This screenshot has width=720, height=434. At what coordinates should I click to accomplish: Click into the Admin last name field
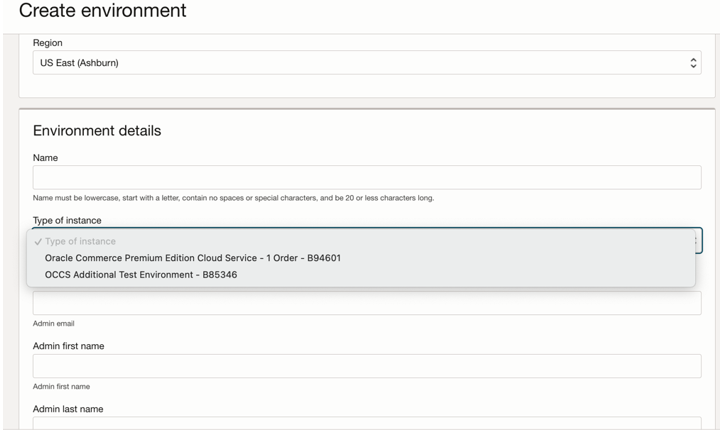[x=367, y=423]
